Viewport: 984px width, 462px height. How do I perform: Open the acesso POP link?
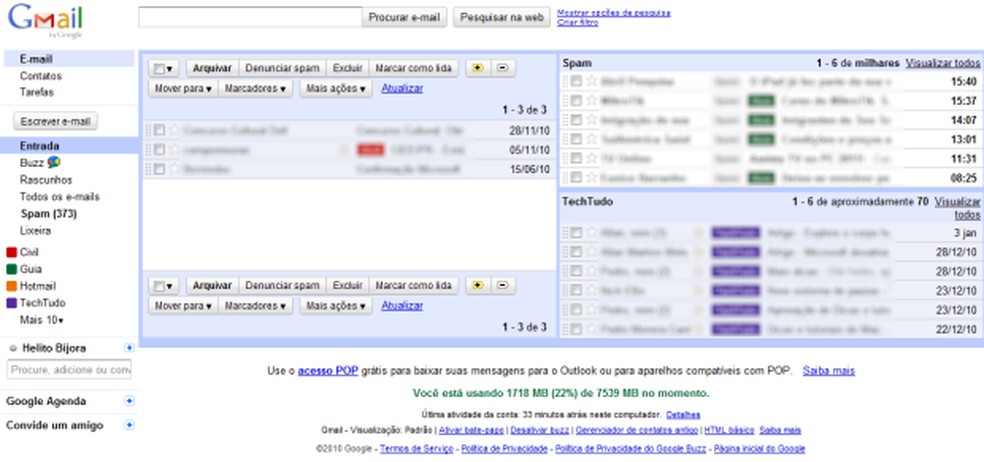pos(328,371)
